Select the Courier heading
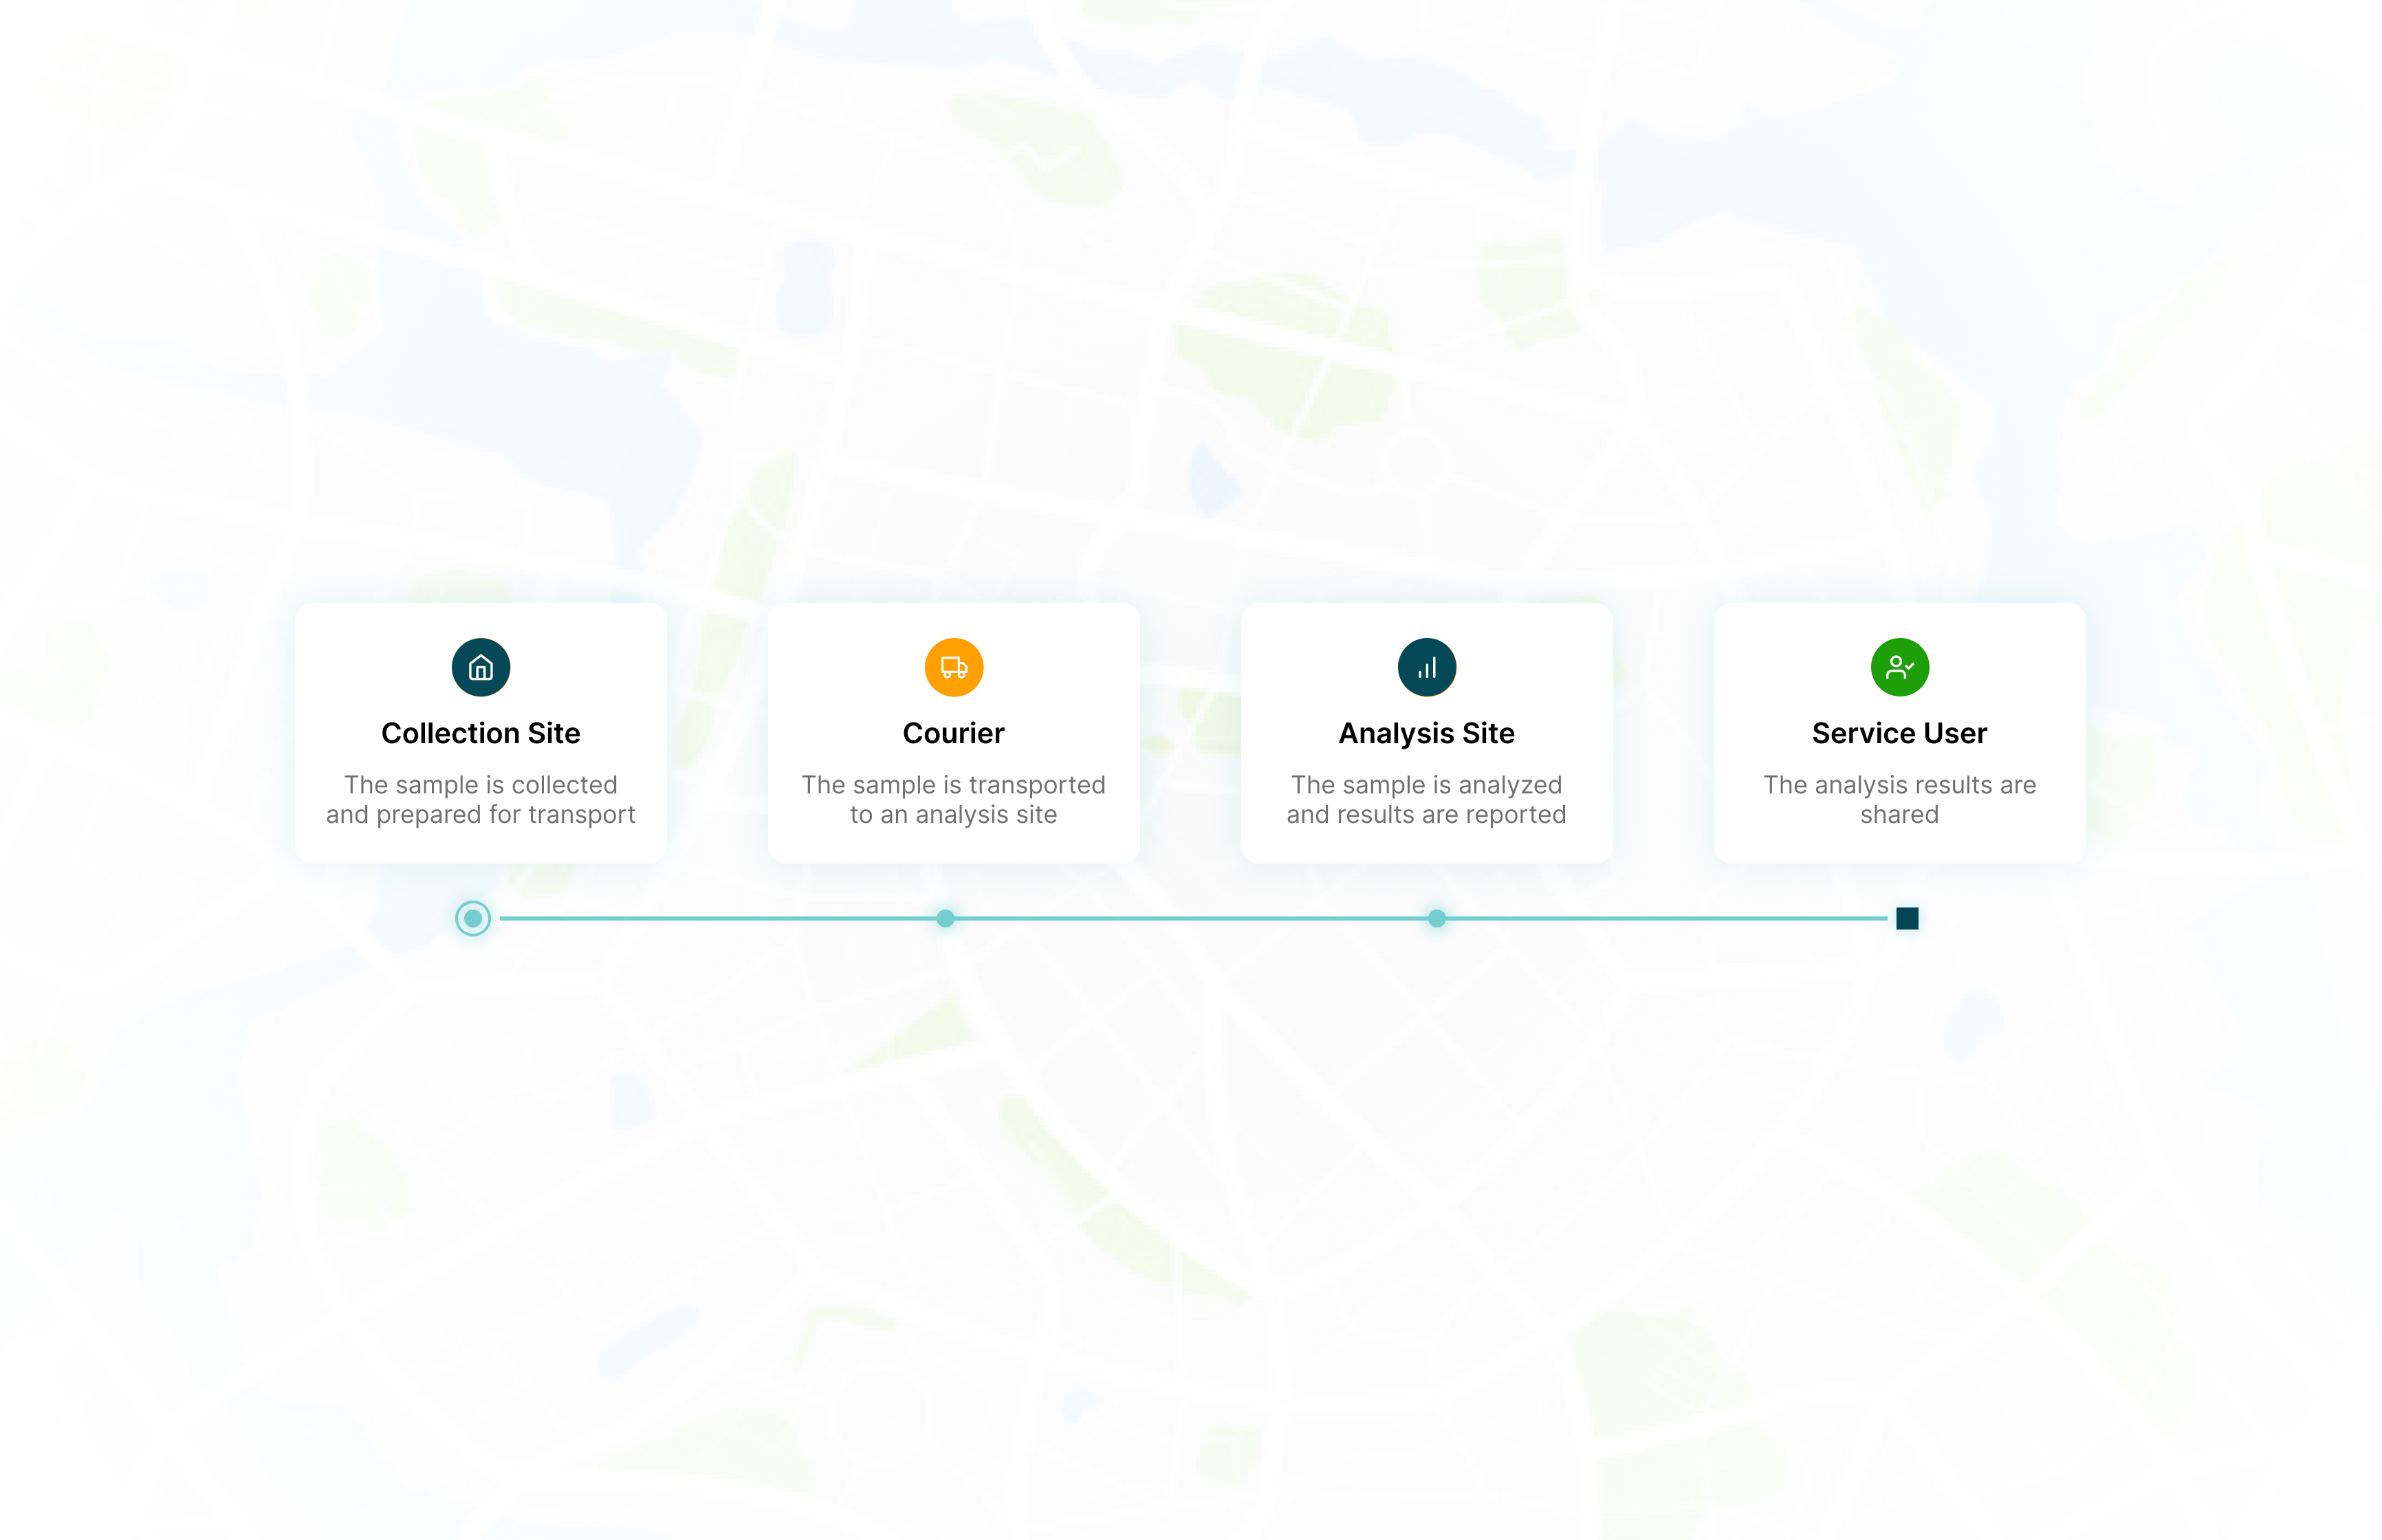 point(954,733)
